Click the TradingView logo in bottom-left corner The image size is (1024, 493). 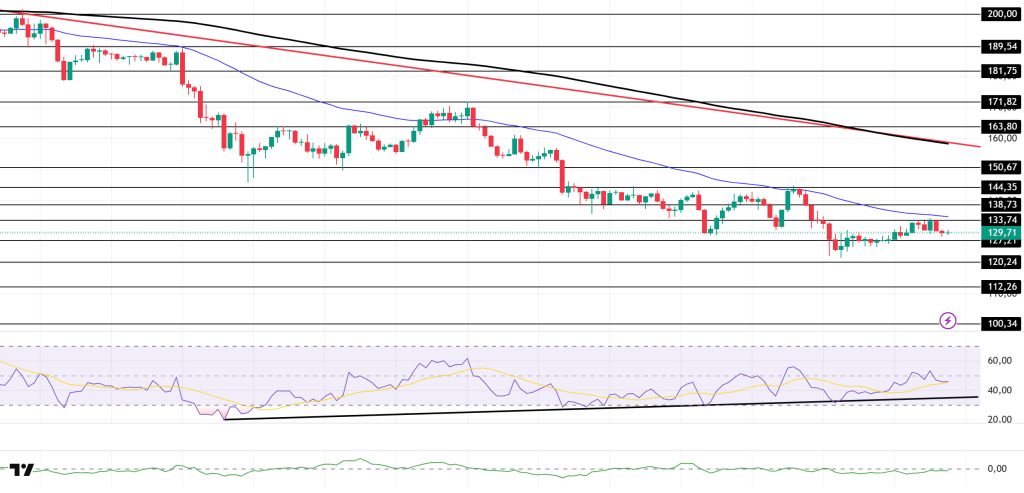(x=22, y=469)
